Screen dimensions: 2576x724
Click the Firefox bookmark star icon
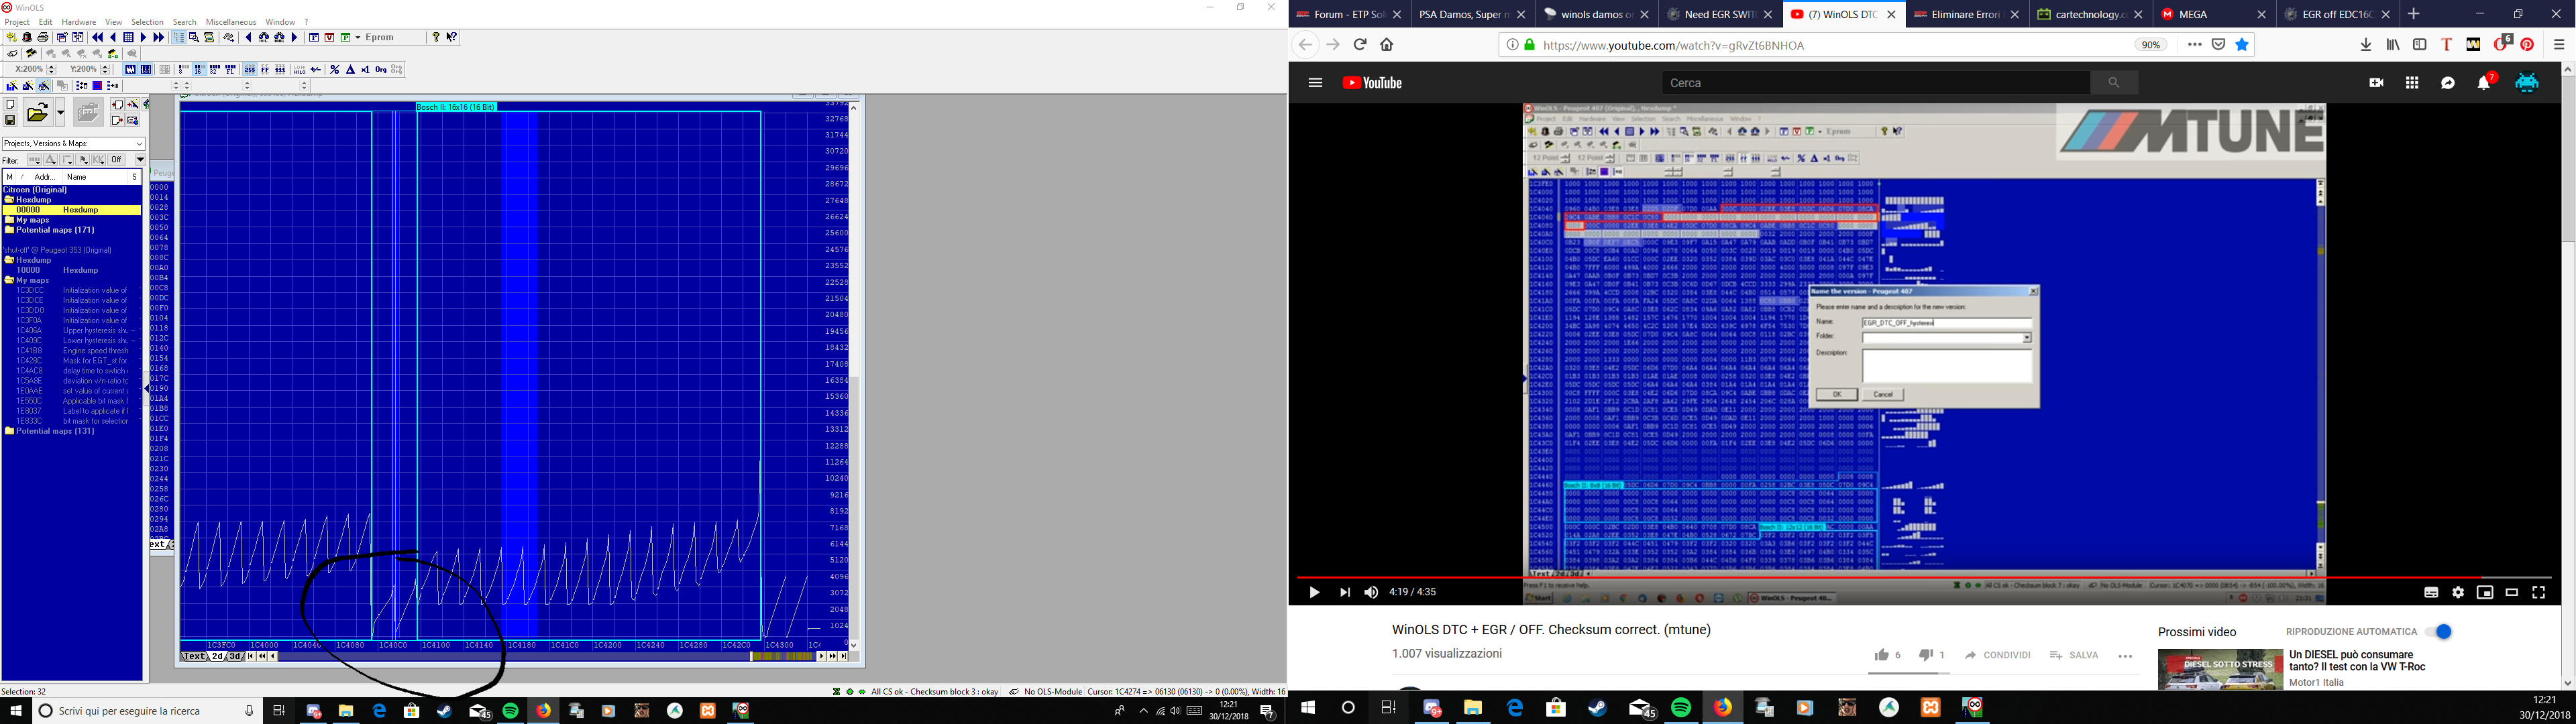point(2242,45)
